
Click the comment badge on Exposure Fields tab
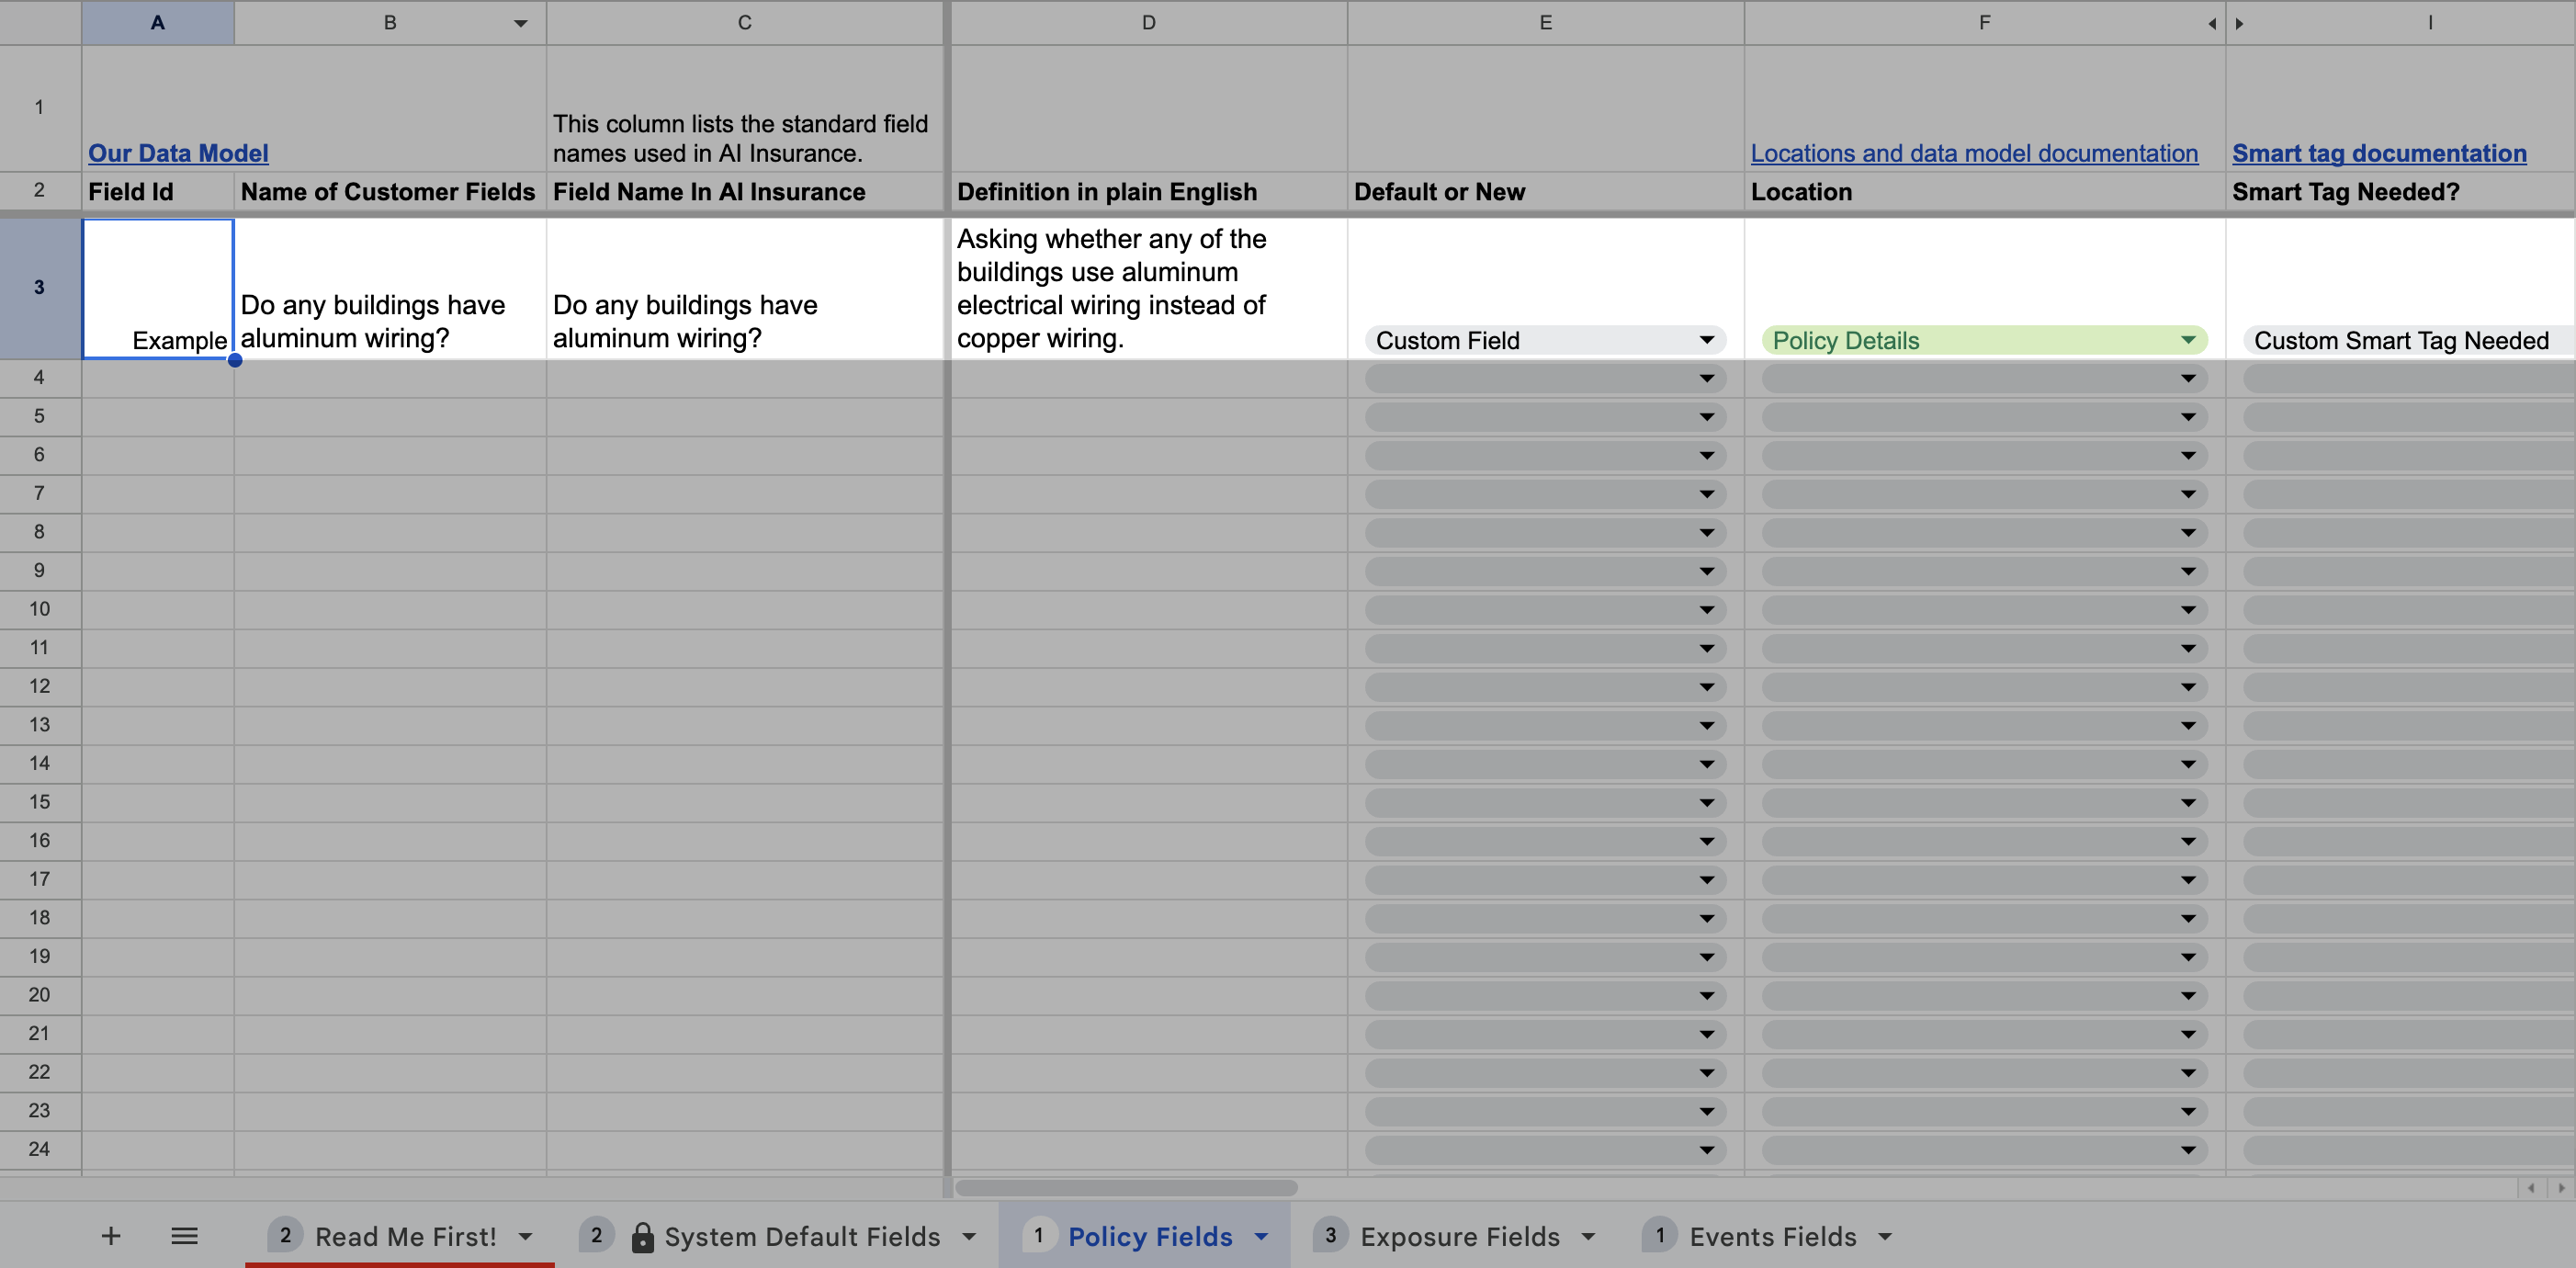(x=1330, y=1234)
